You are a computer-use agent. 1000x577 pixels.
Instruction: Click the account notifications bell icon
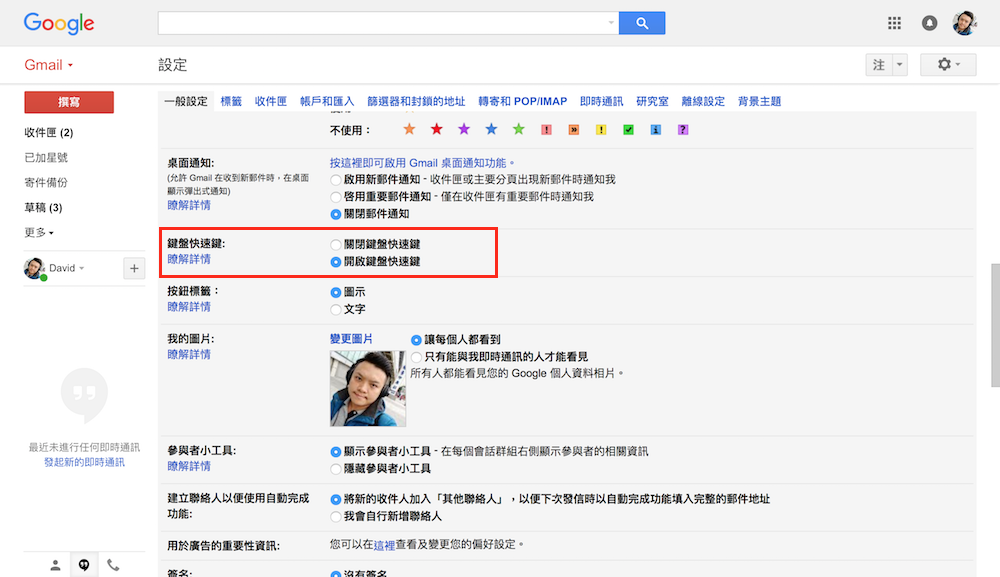(x=930, y=23)
